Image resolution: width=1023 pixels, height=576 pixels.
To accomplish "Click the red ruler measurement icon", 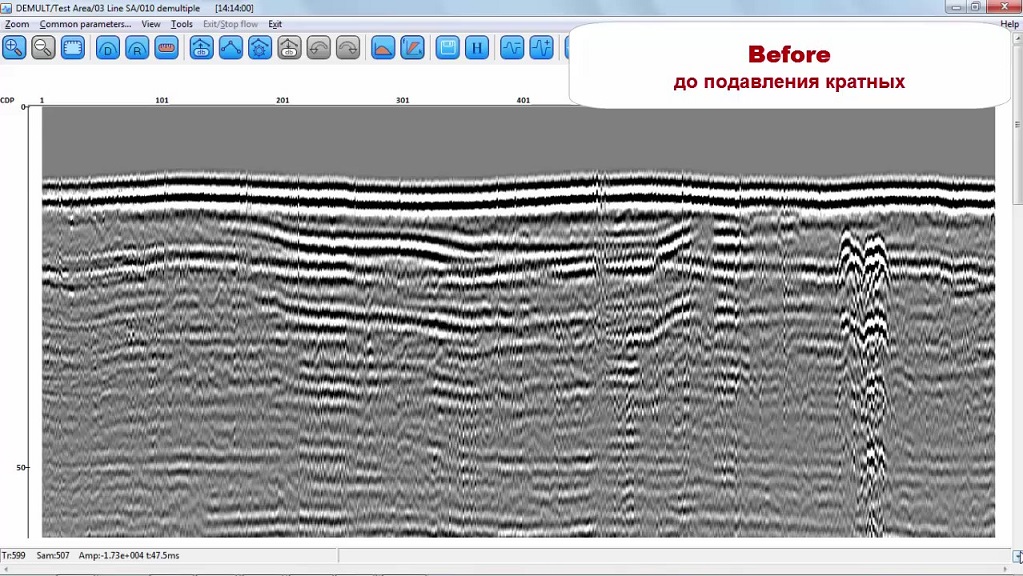I will click(166, 48).
